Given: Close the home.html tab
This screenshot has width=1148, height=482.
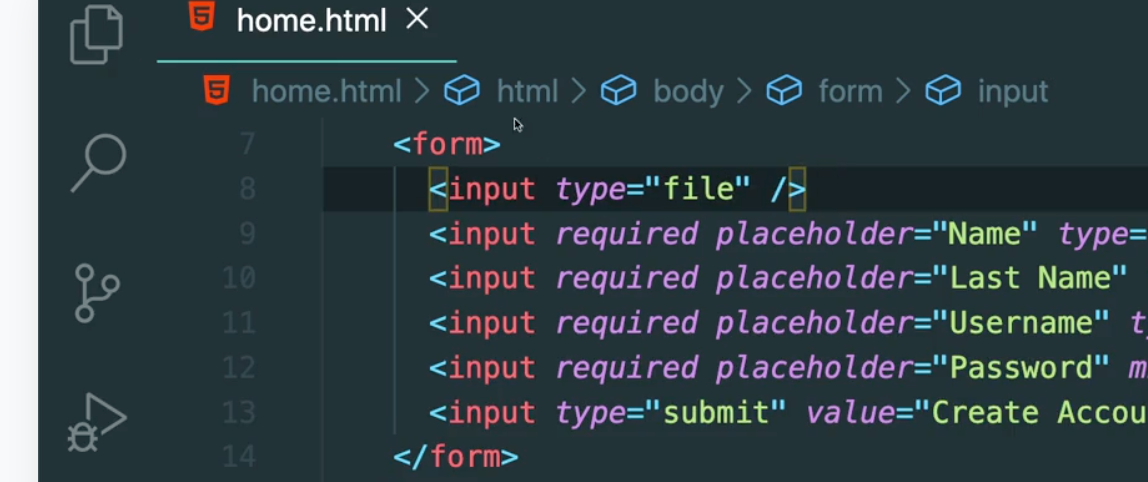Looking at the screenshot, I should (417, 19).
